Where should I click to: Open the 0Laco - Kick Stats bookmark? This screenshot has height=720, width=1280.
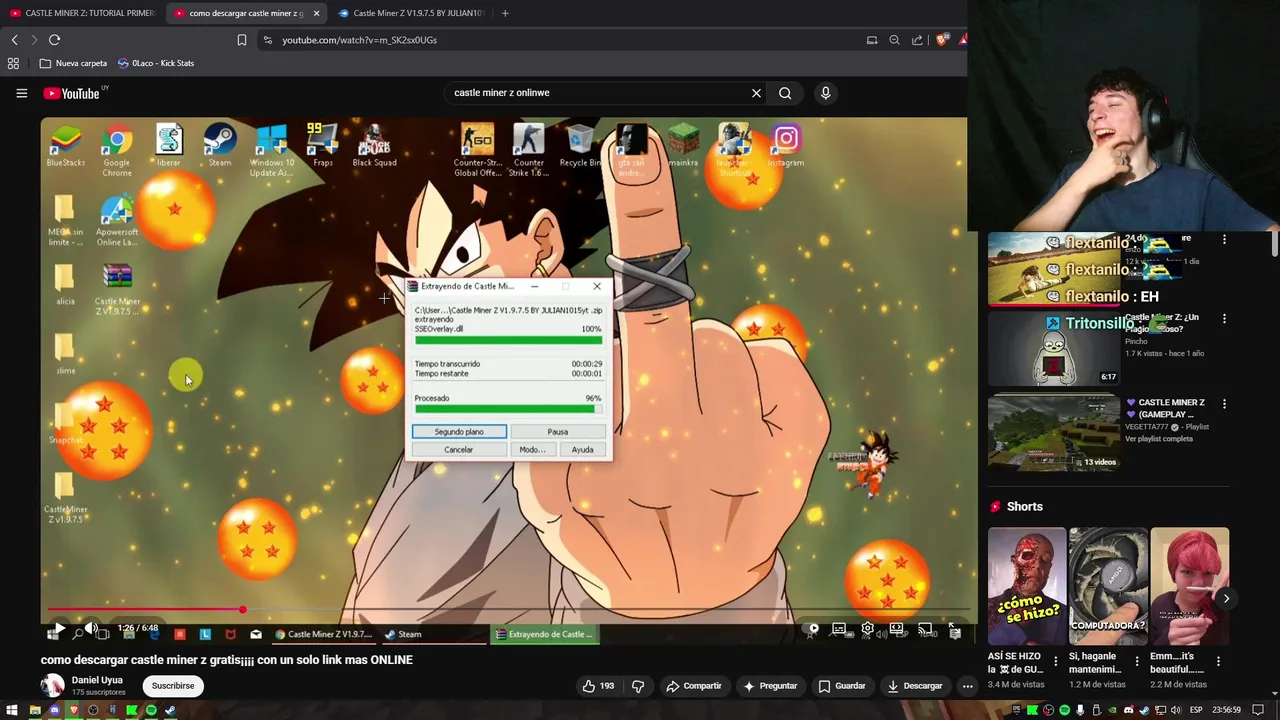coord(155,63)
